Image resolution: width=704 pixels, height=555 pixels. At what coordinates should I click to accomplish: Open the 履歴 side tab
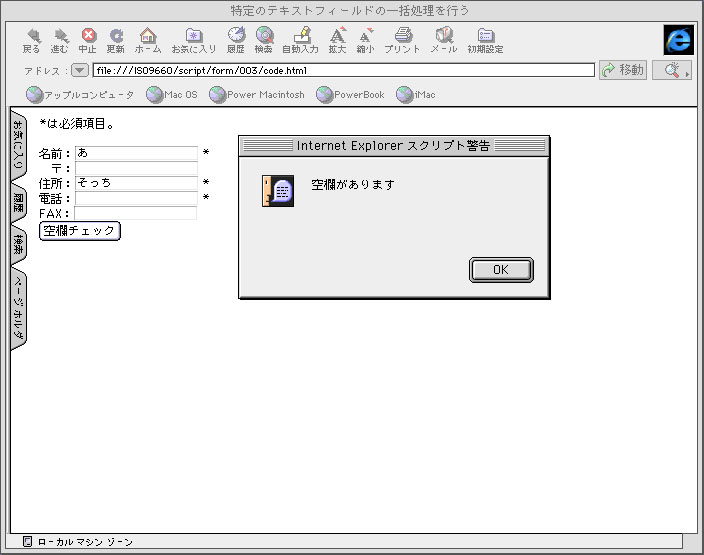point(18,202)
